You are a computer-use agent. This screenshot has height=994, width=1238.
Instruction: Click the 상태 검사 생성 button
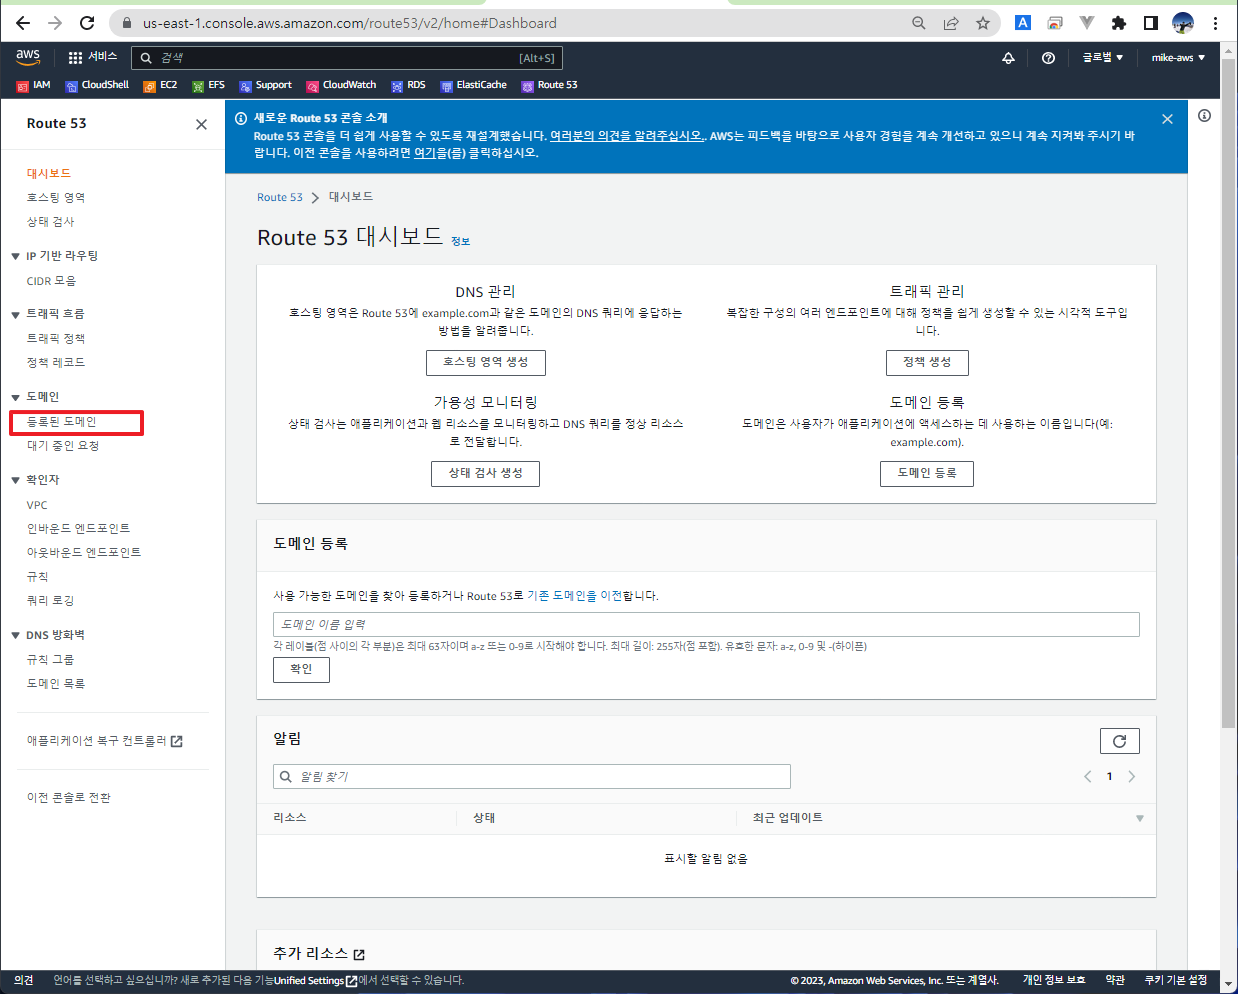tap(485, 473)
